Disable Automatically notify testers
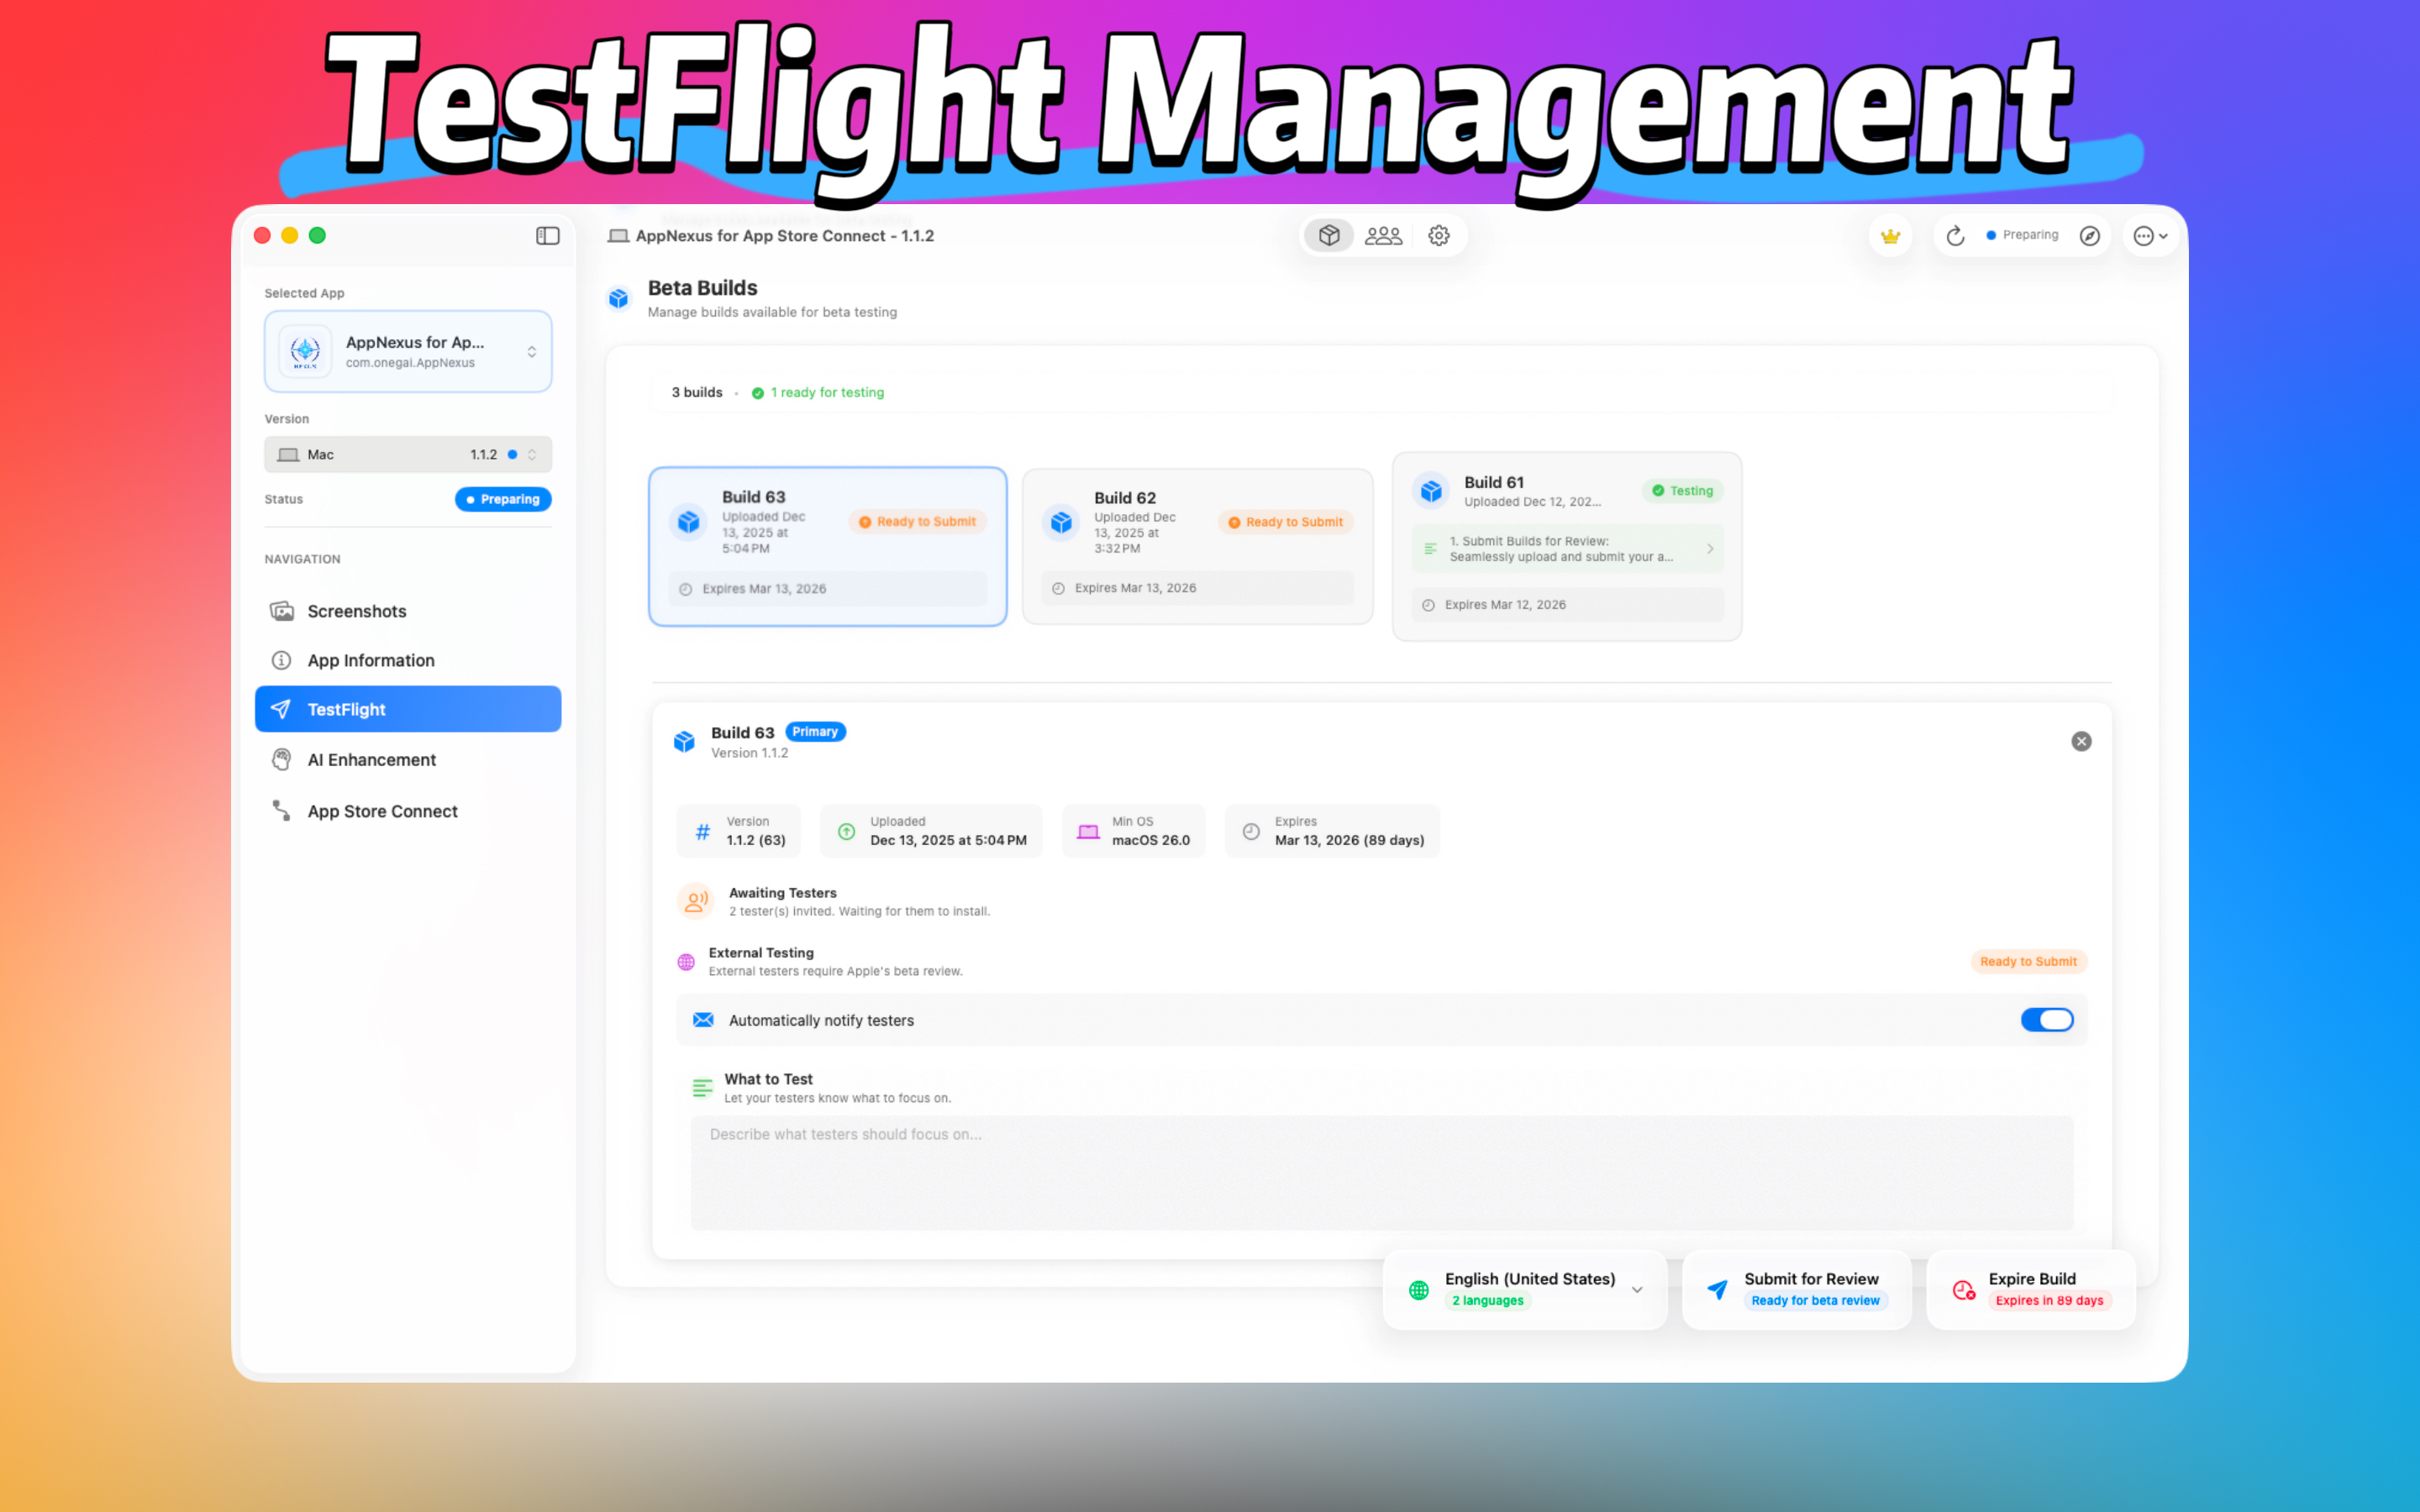 point(2047,1019)
